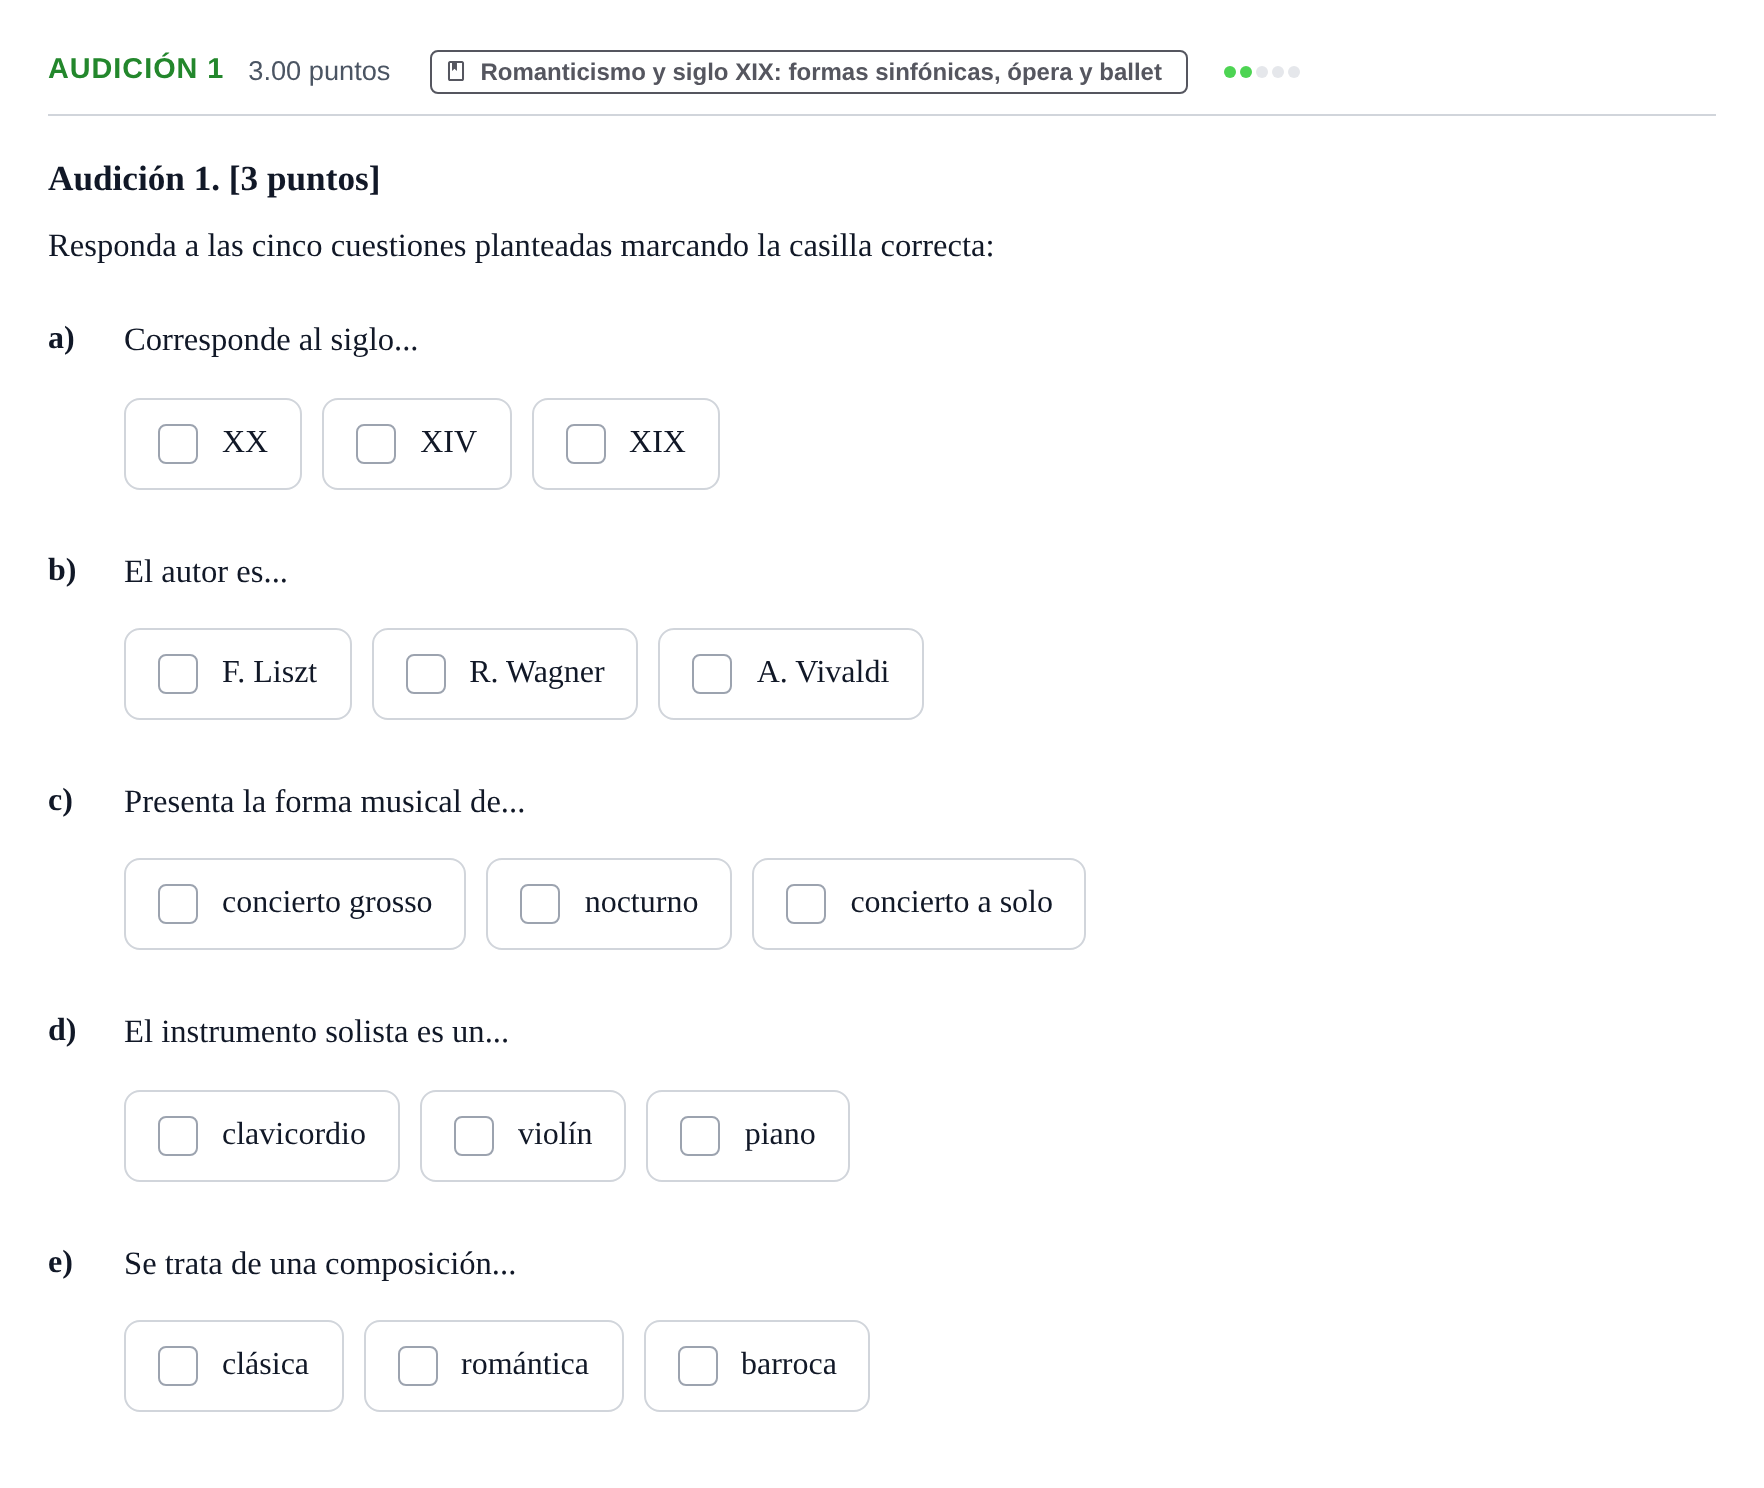Click the green difficulty dots indicator

pos(1262,72)
